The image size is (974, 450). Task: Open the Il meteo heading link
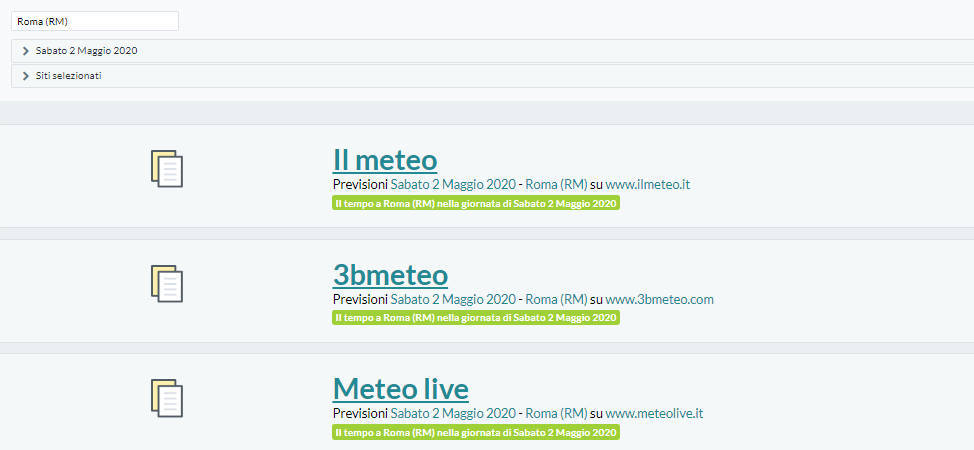(385, 160)
